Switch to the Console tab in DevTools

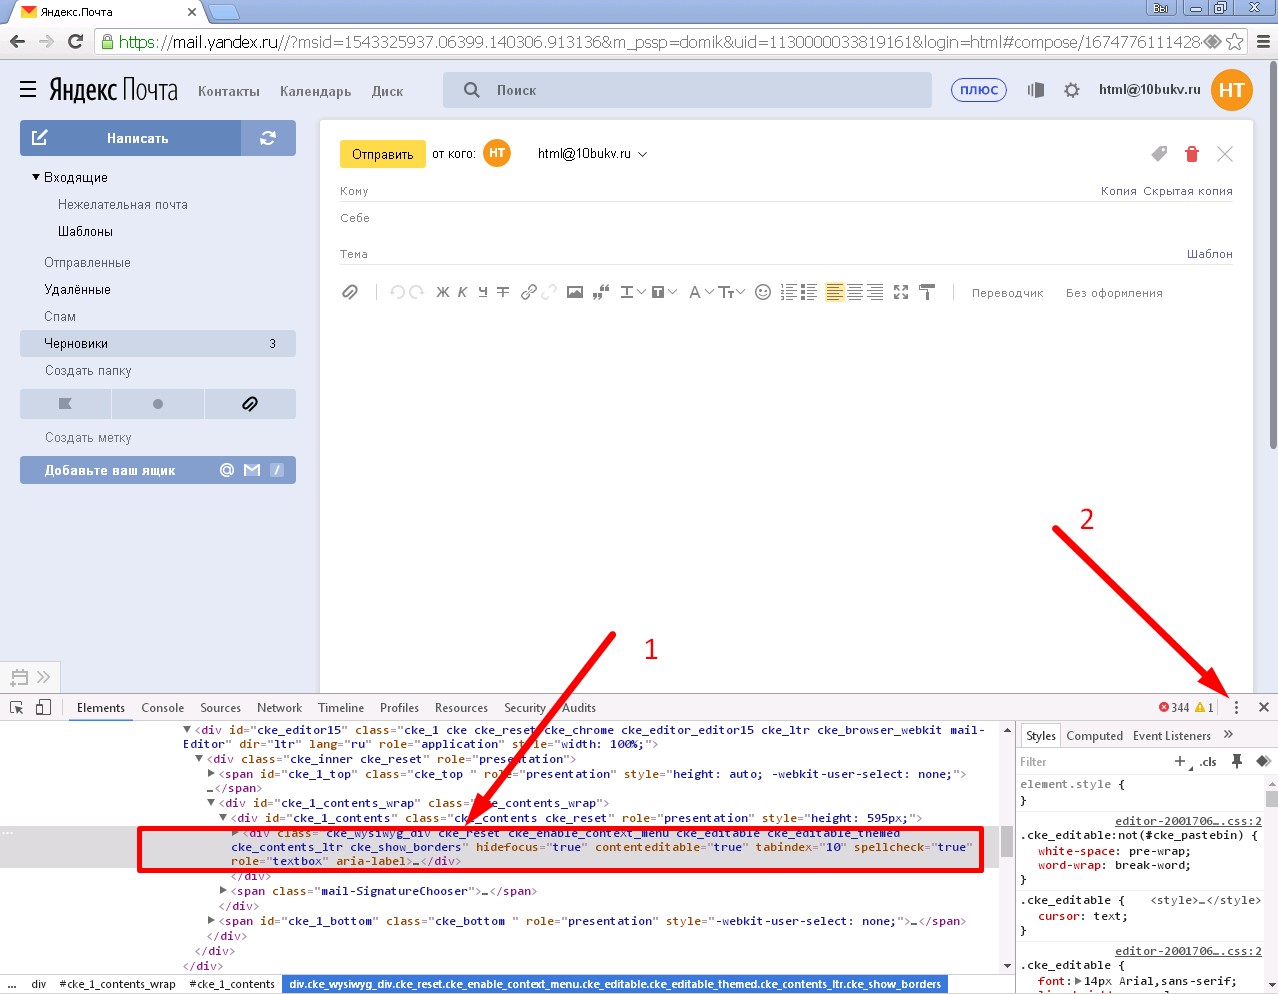(x=163, y=707)
